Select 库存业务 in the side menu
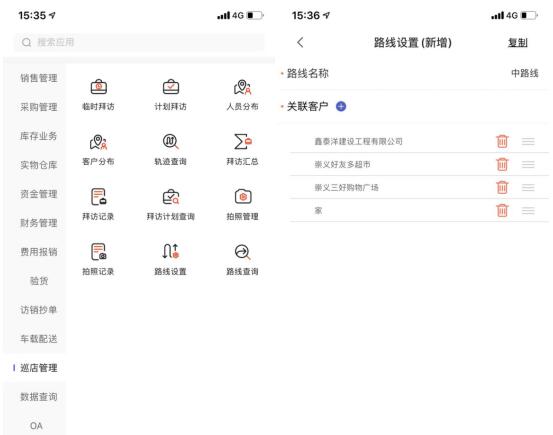Screen dimensions: 553x435 click(x=38, y=136)
